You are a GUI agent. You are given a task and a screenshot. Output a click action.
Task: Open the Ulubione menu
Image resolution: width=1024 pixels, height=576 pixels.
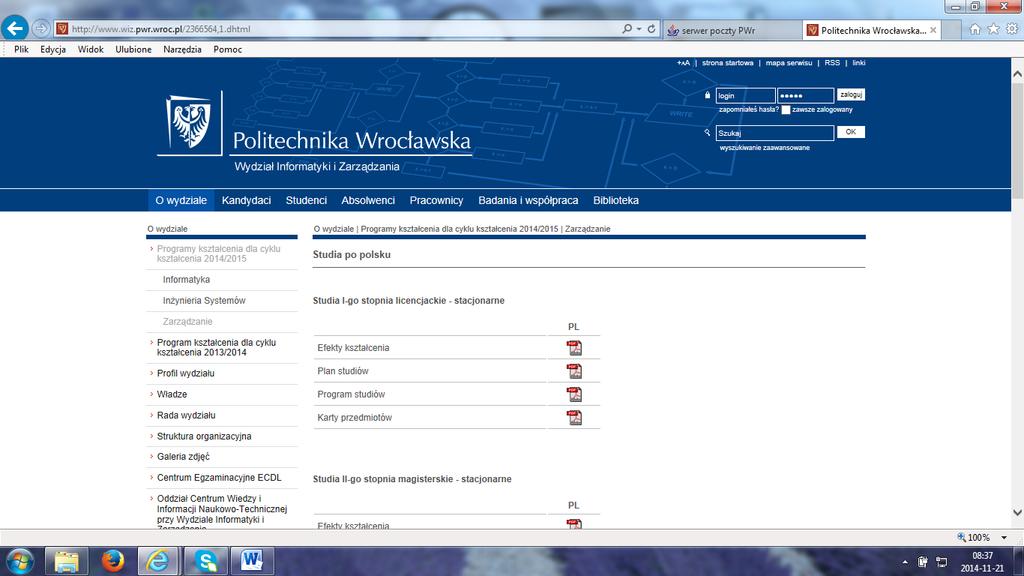tap(133, 50)
